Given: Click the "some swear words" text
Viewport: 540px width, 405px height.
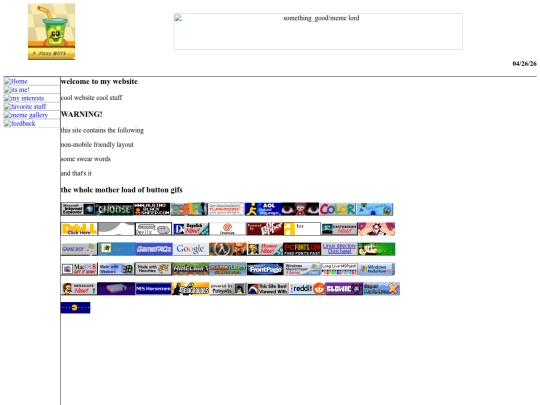Looking at the screenshot, I should coord(86,159).
